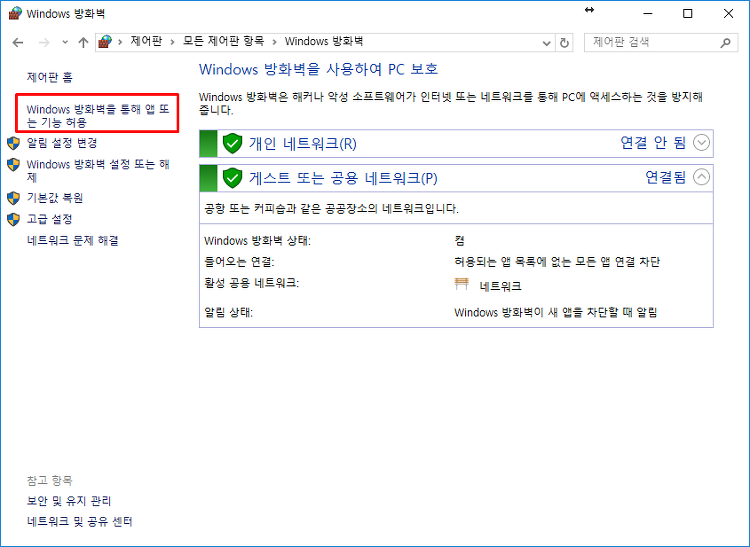
Task: Click the Forward navigation arrow
Action: (44, 43)
